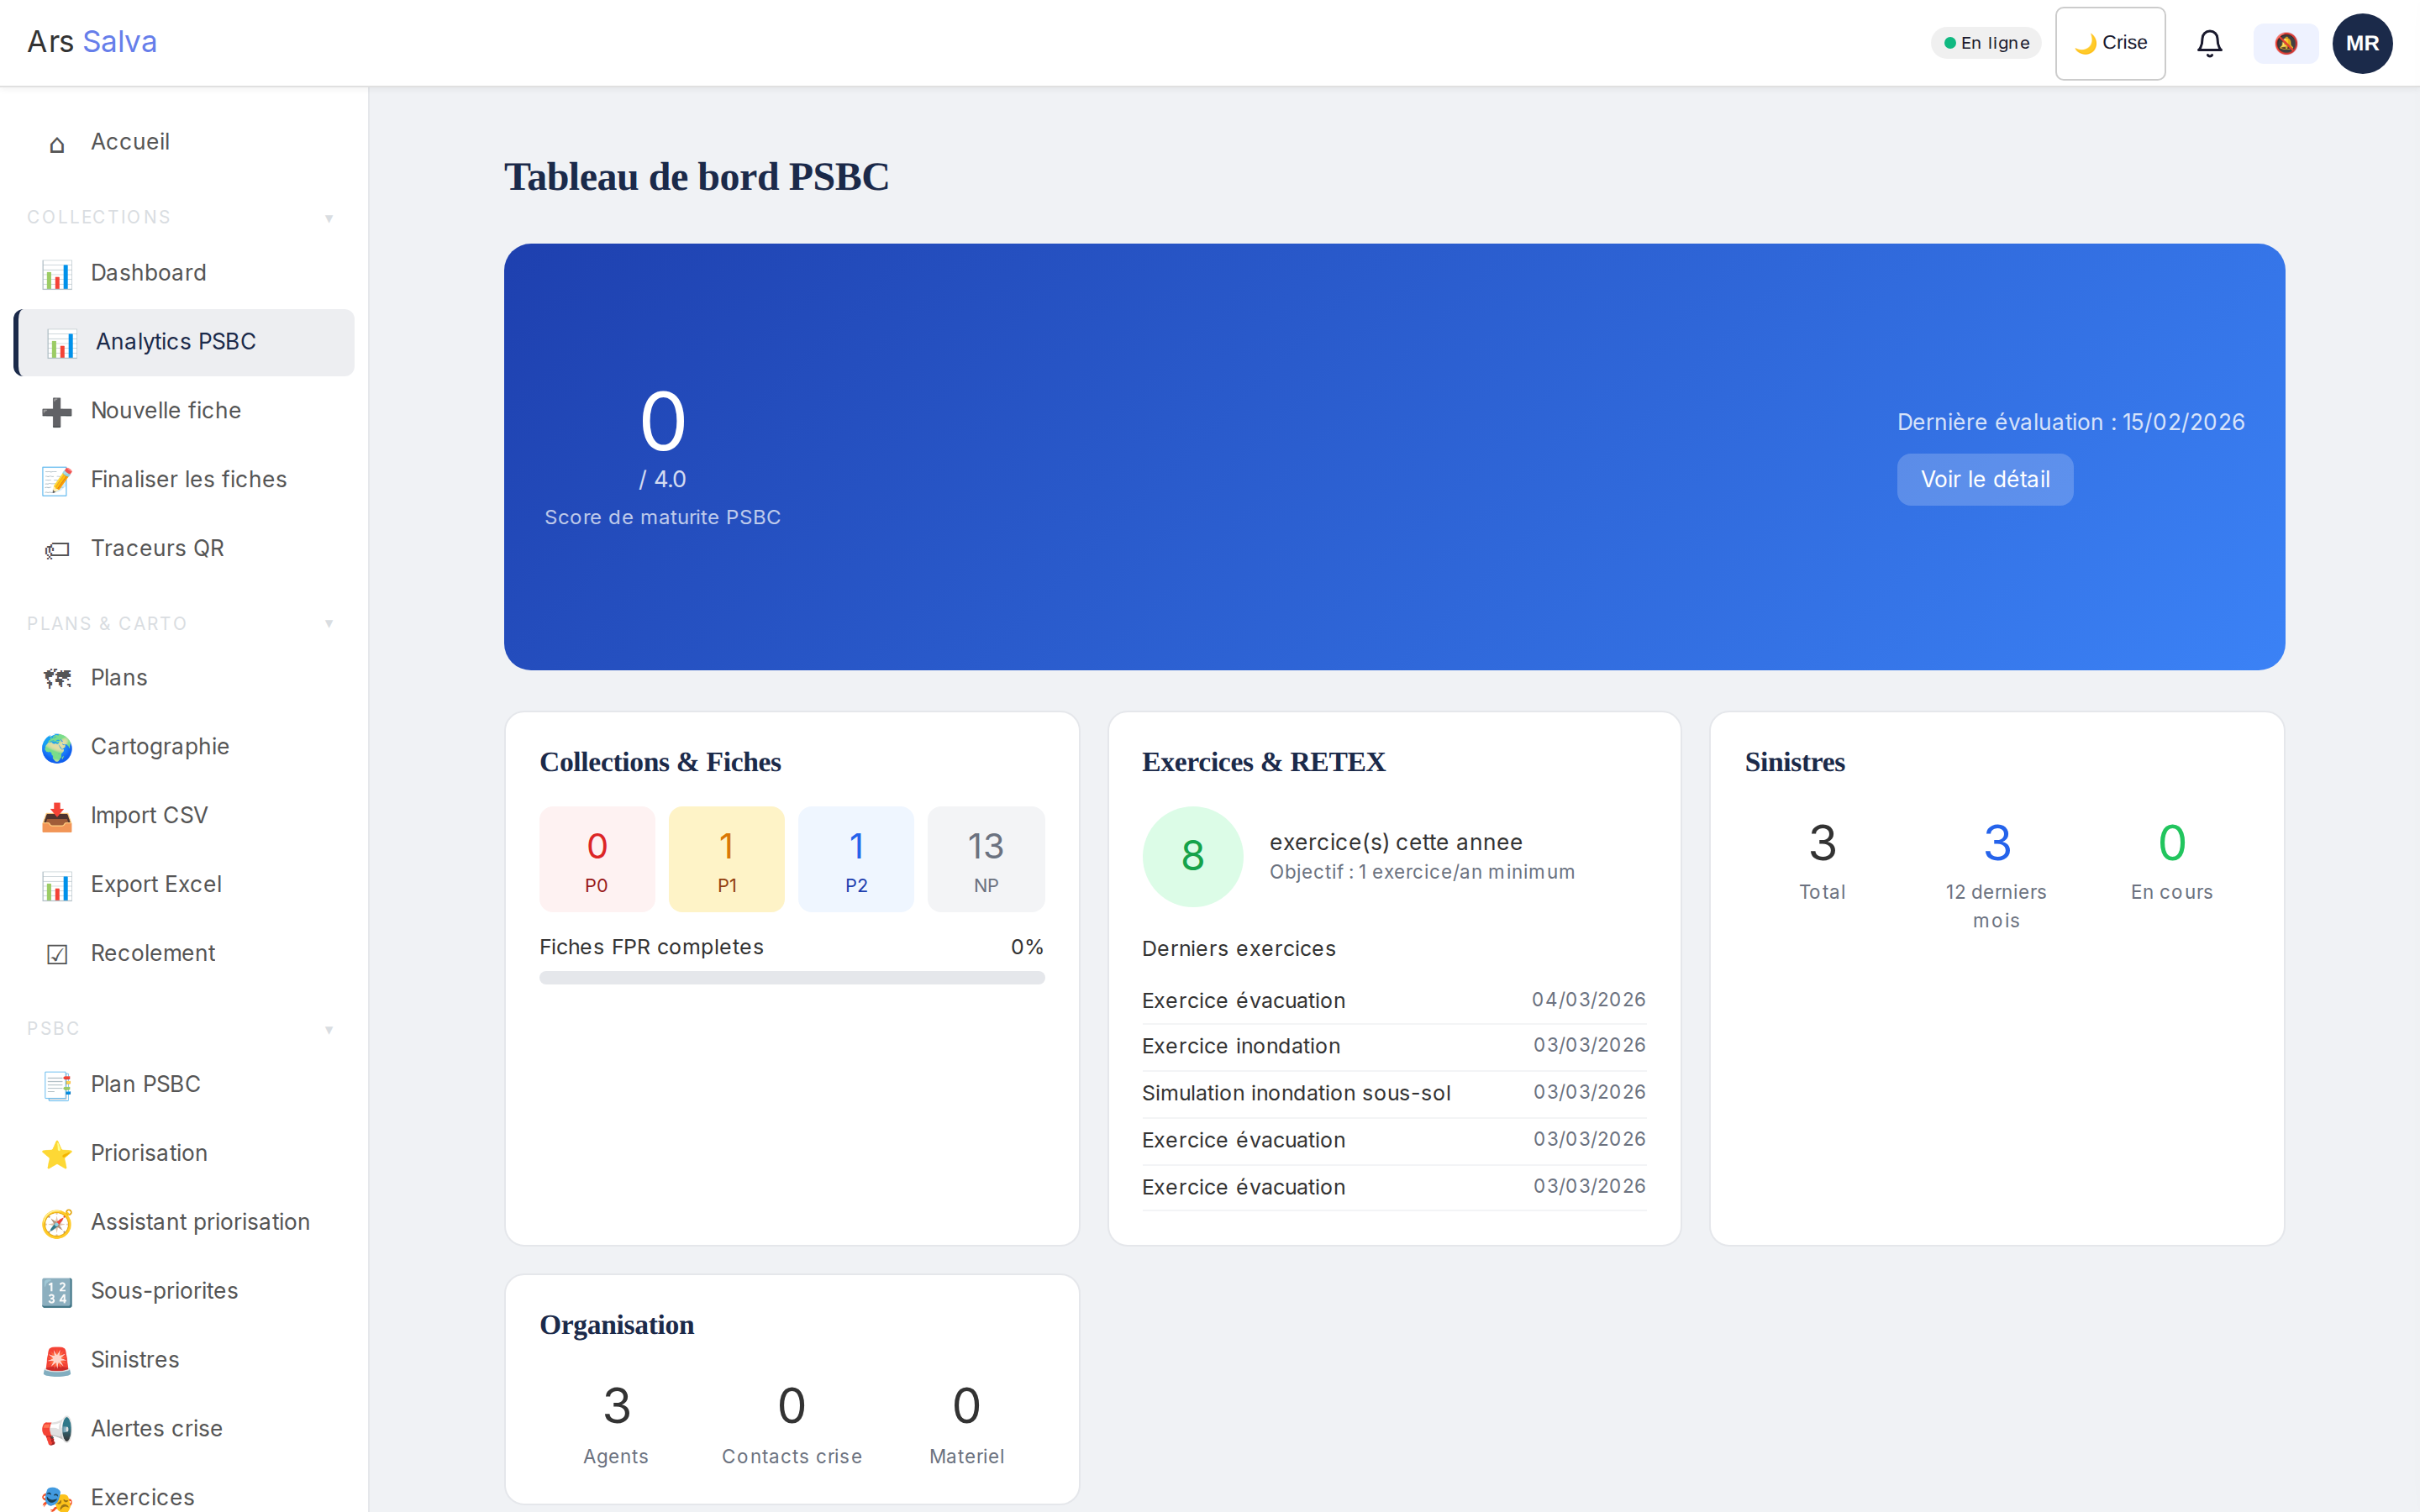This screenshot has height=1512, width=2420.
Task: Open Export Excel menu item
Action: tap(184, 885)
